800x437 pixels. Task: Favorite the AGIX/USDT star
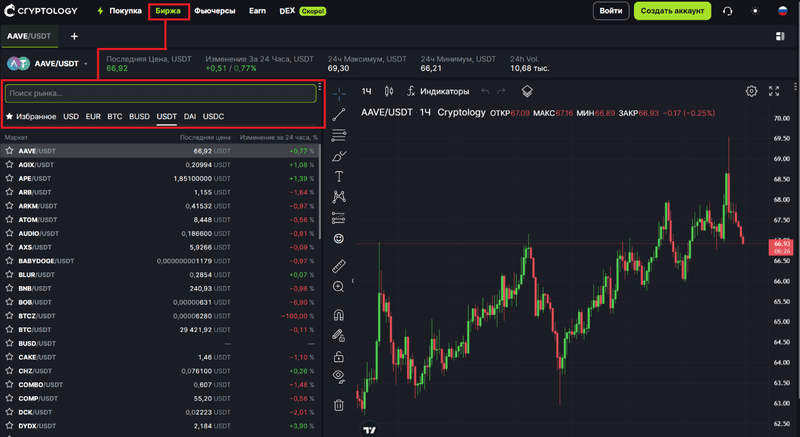9,164
